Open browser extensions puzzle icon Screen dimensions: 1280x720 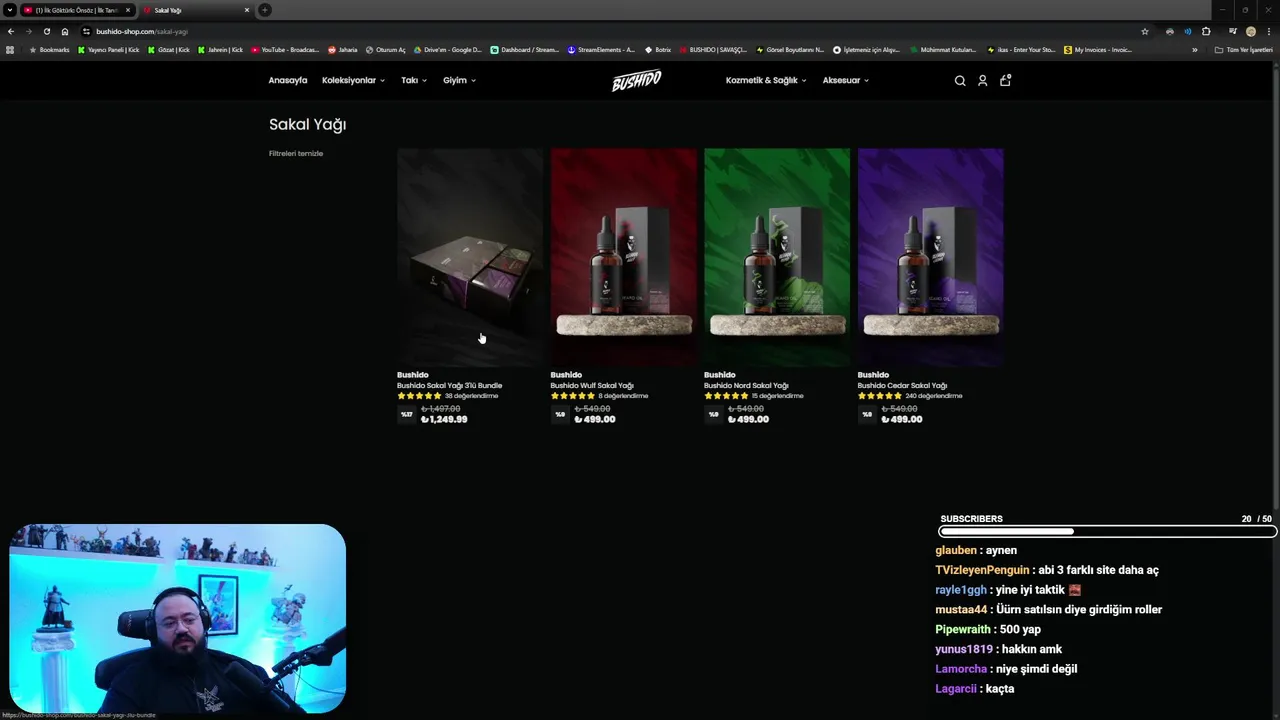1206,31
